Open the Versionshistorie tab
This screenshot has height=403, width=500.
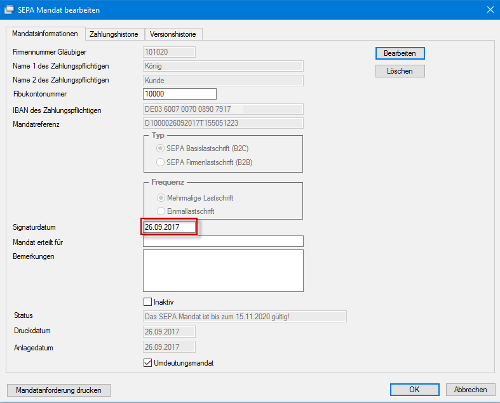173,34
